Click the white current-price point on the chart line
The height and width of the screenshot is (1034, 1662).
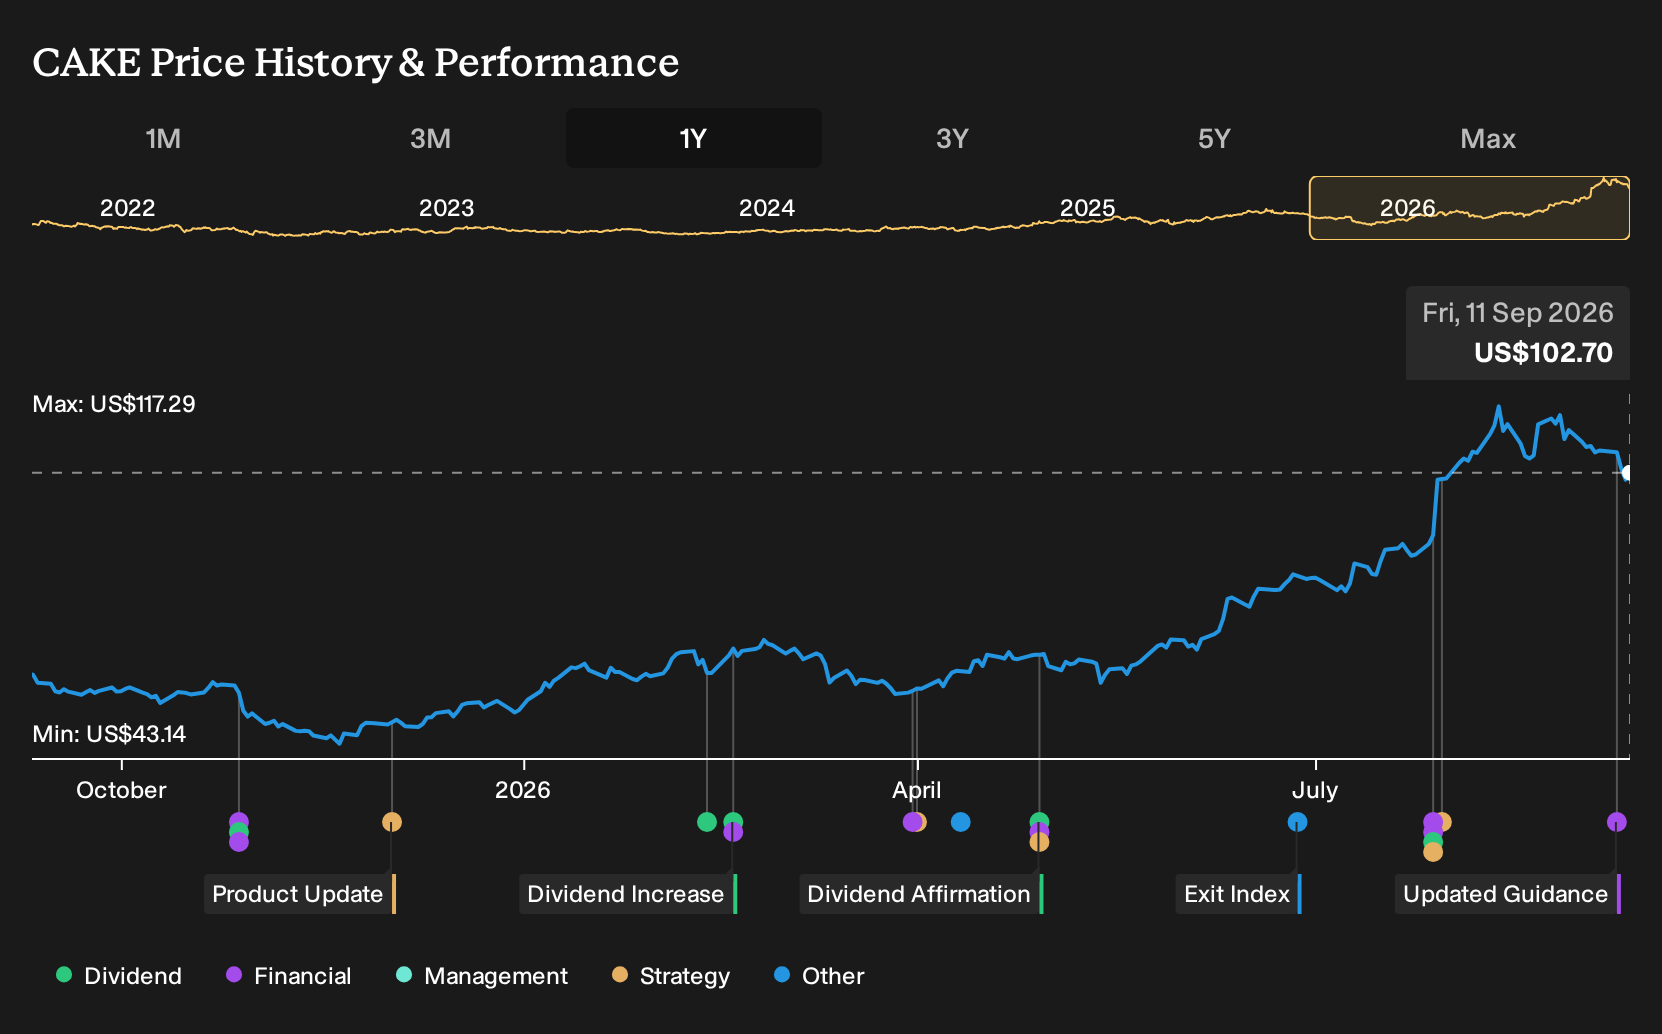(1628, 473)
